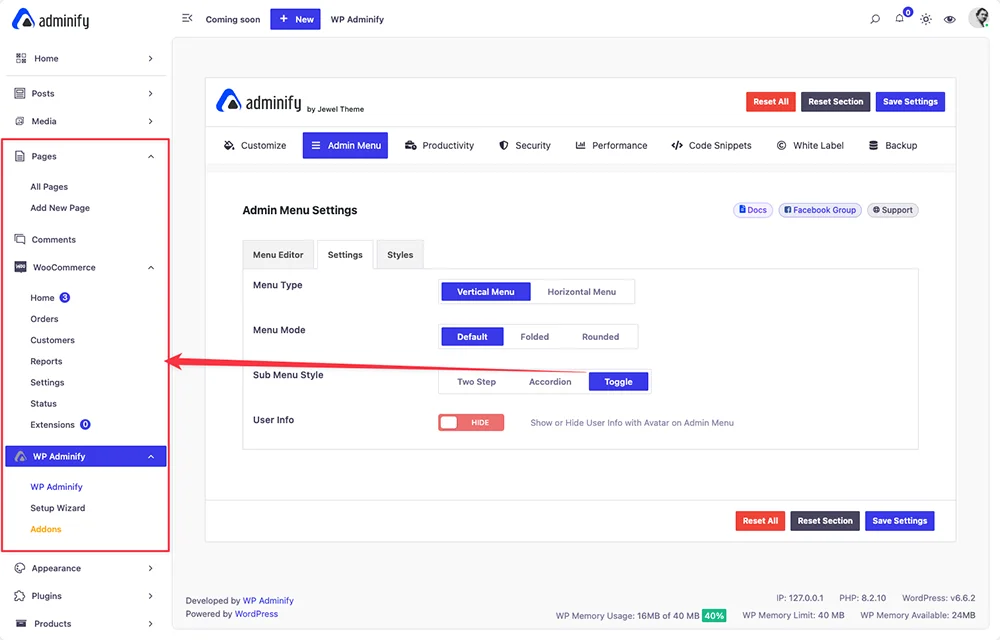1000x640 pixels.
Task: Open the Performance tab
Action: tap(611, 145)
